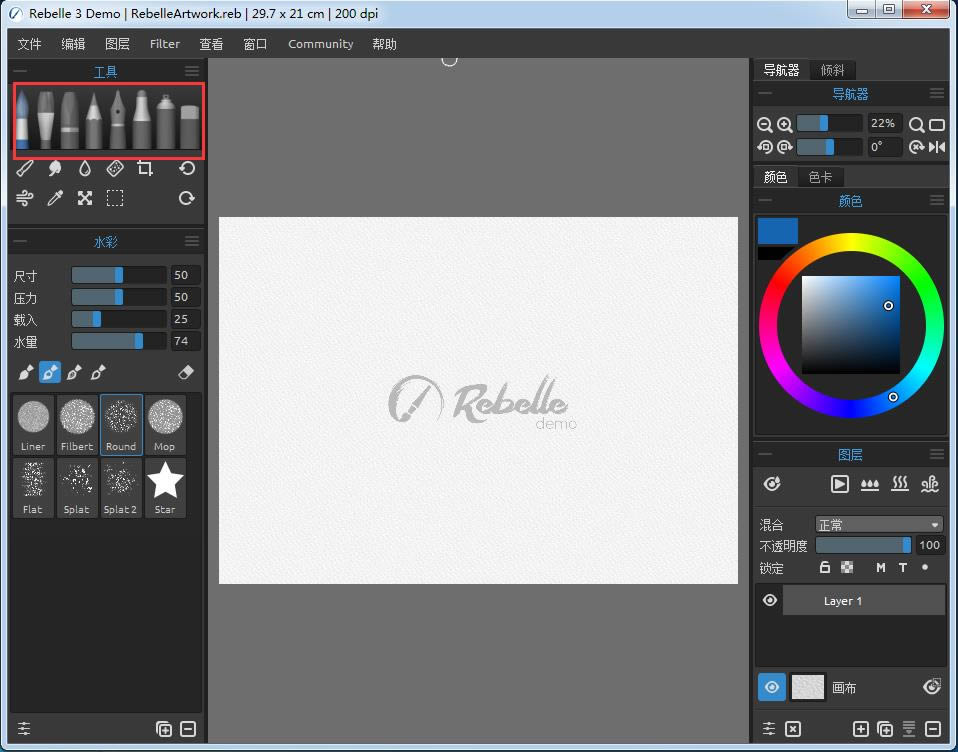Image resolution: width=958 pixels, height=752 pixels.
Task: Open the 水彩 panel menu
Action: pyautogui.click(x=192, y=241)
